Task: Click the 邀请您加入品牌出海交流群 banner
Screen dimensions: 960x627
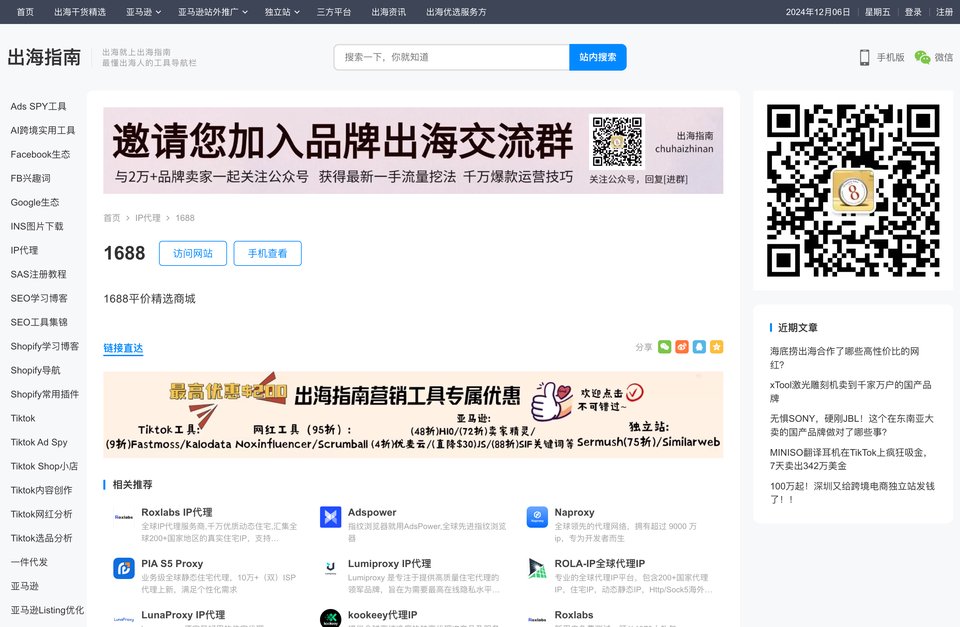Action: (x=413, y=151)
